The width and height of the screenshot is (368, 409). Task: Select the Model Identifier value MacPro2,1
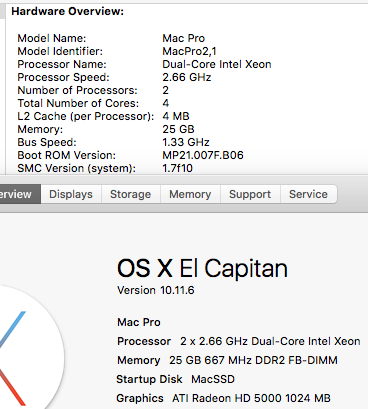coord(189,51)
